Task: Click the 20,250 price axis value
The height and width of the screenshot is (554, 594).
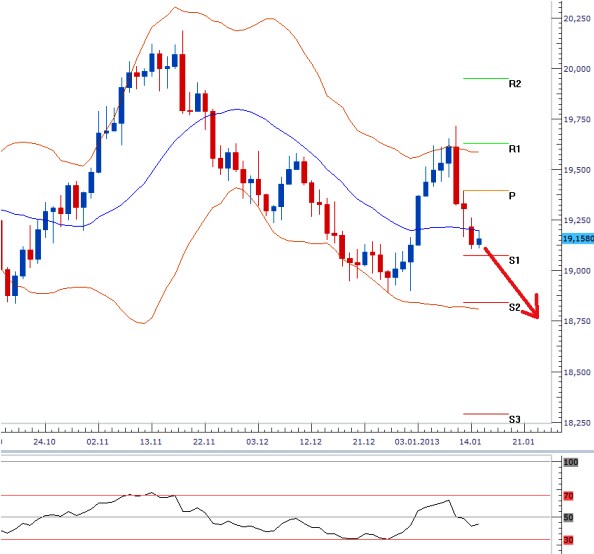Action: point(577,18)
